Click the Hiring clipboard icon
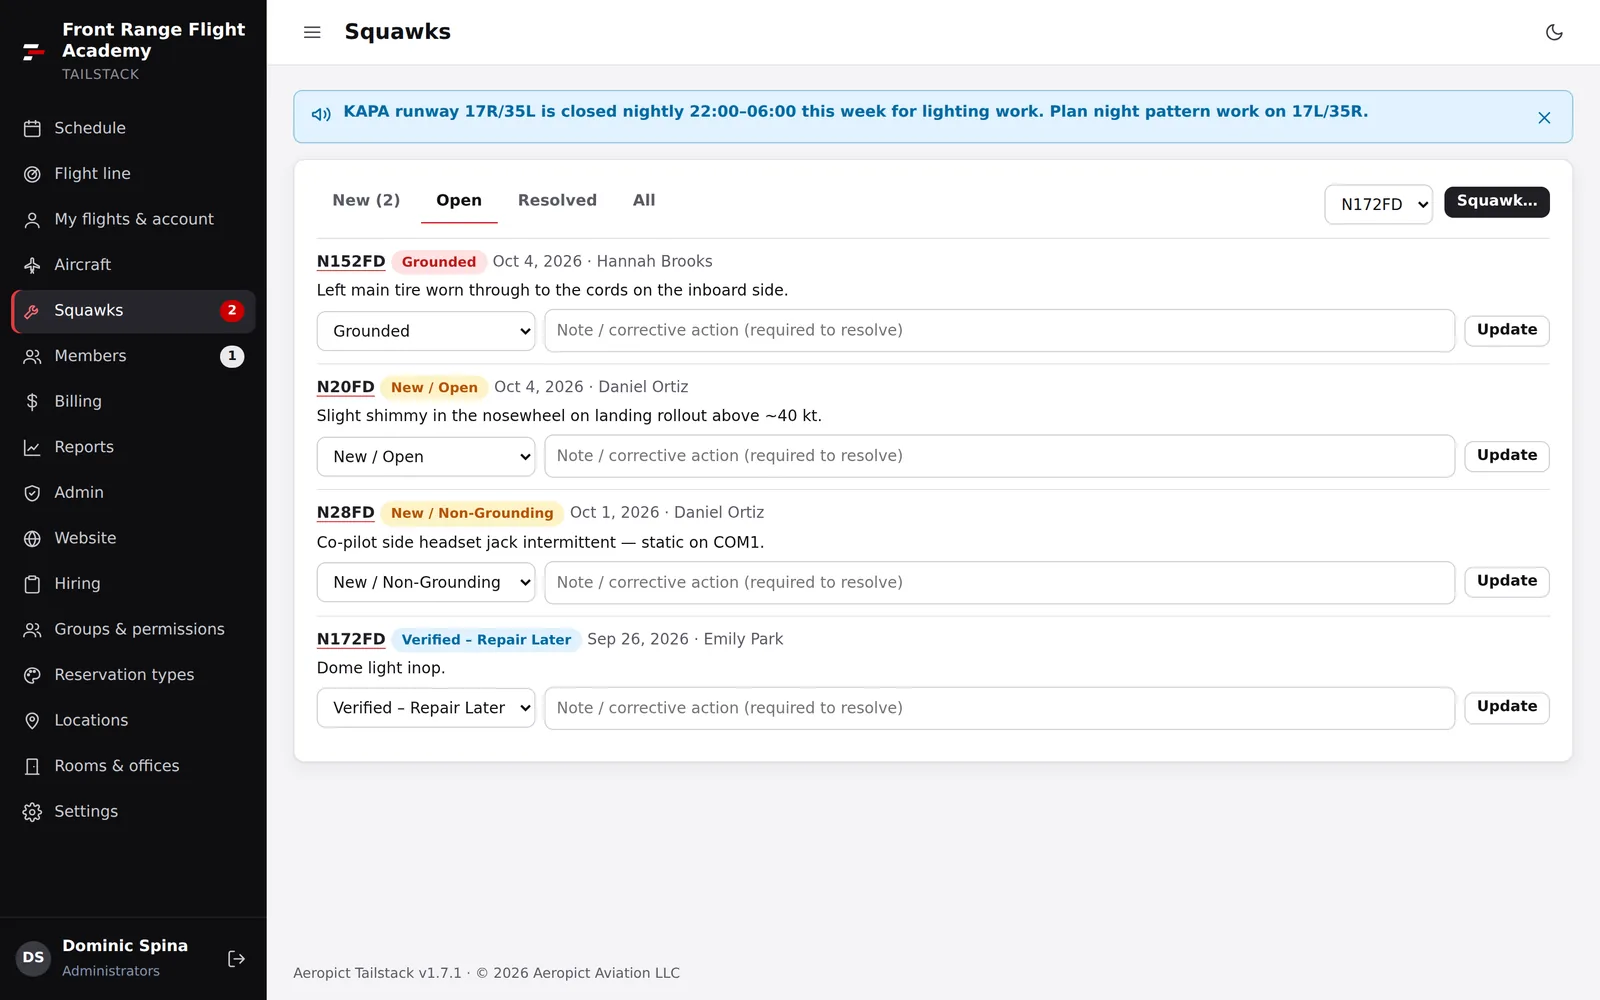The height and width of the screenshot is (1000, 1600). pyautogui.click(x=32, y=584)
